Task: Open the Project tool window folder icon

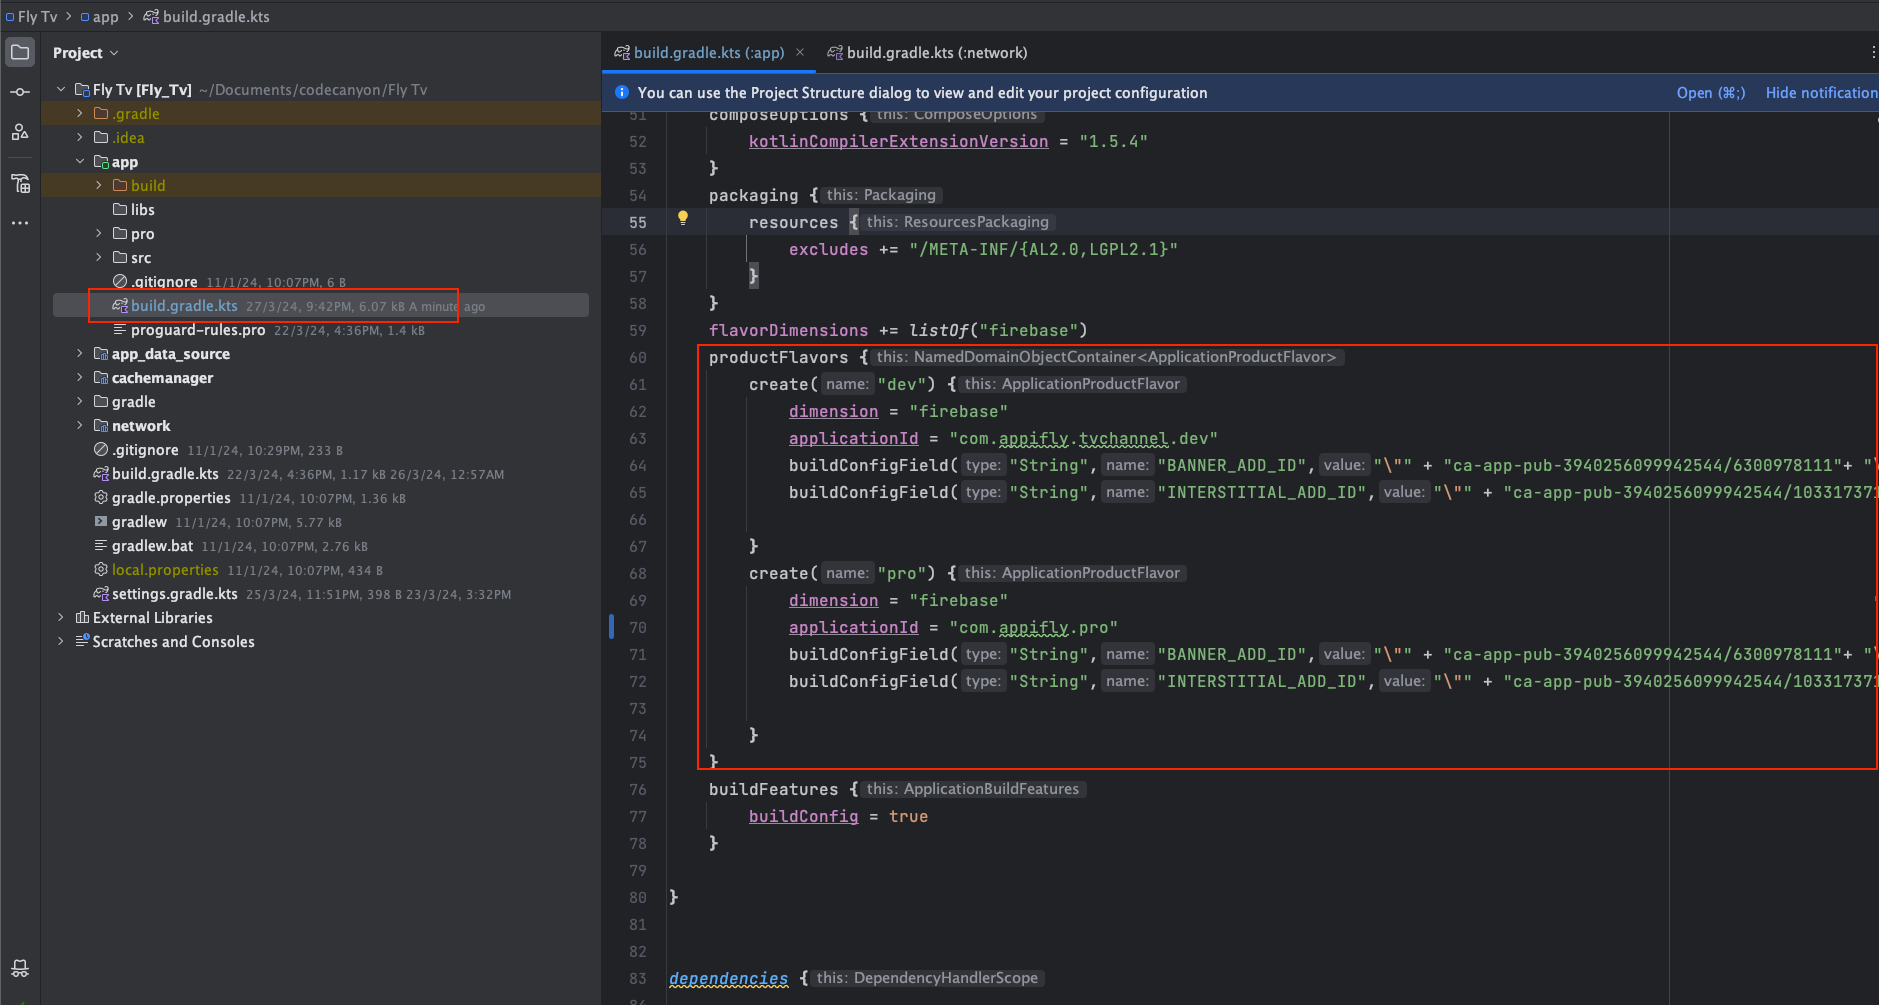Action: pos(20,52)
